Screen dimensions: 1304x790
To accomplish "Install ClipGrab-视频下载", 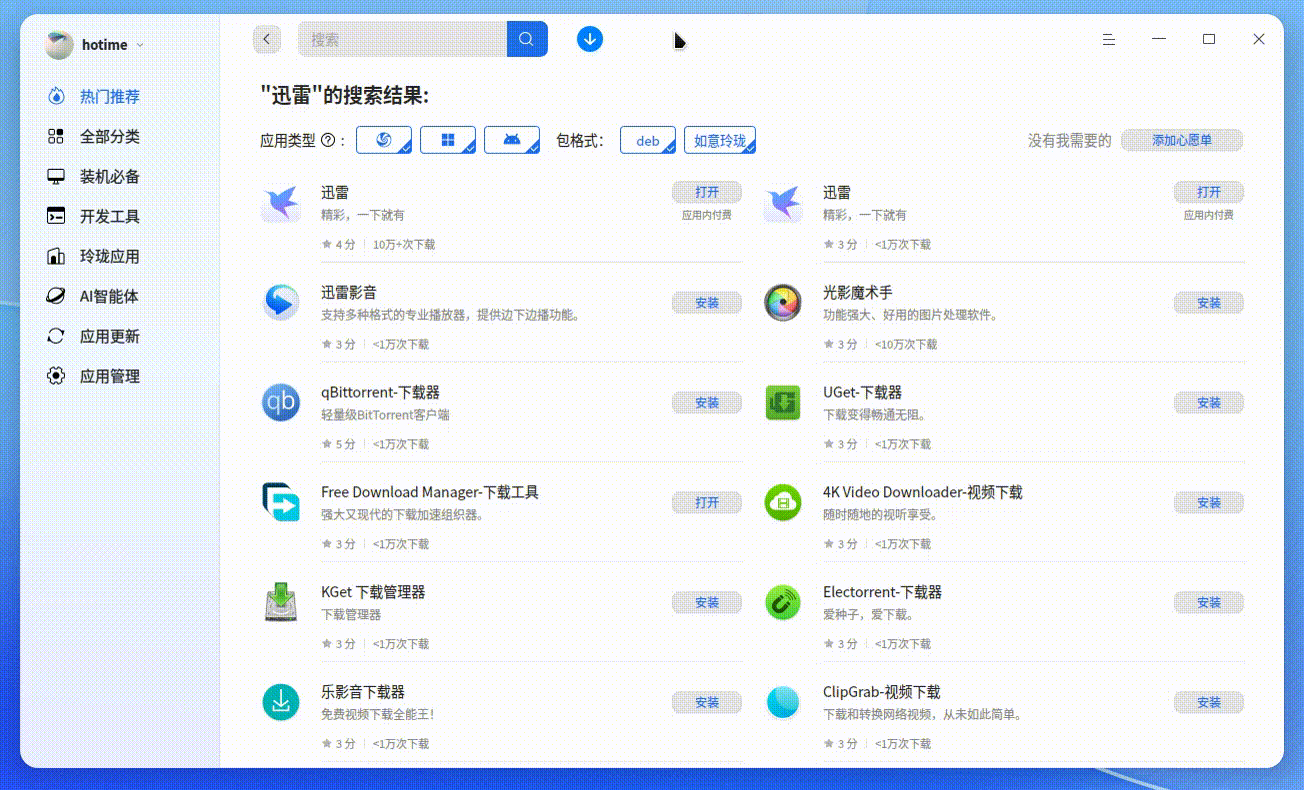I will coord(1209,702).
